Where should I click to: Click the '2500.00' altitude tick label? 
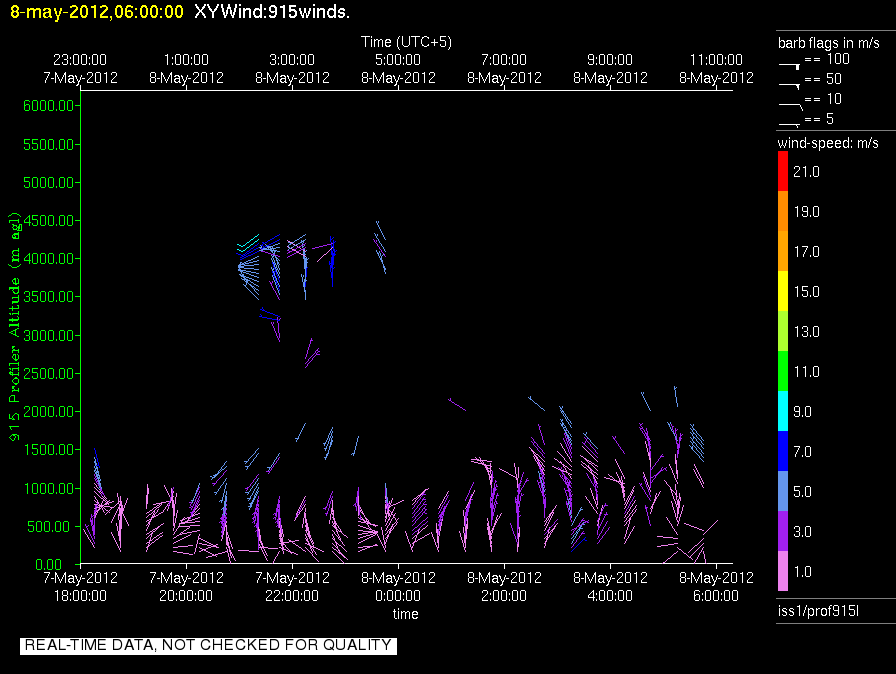click(x=49, y=374)
